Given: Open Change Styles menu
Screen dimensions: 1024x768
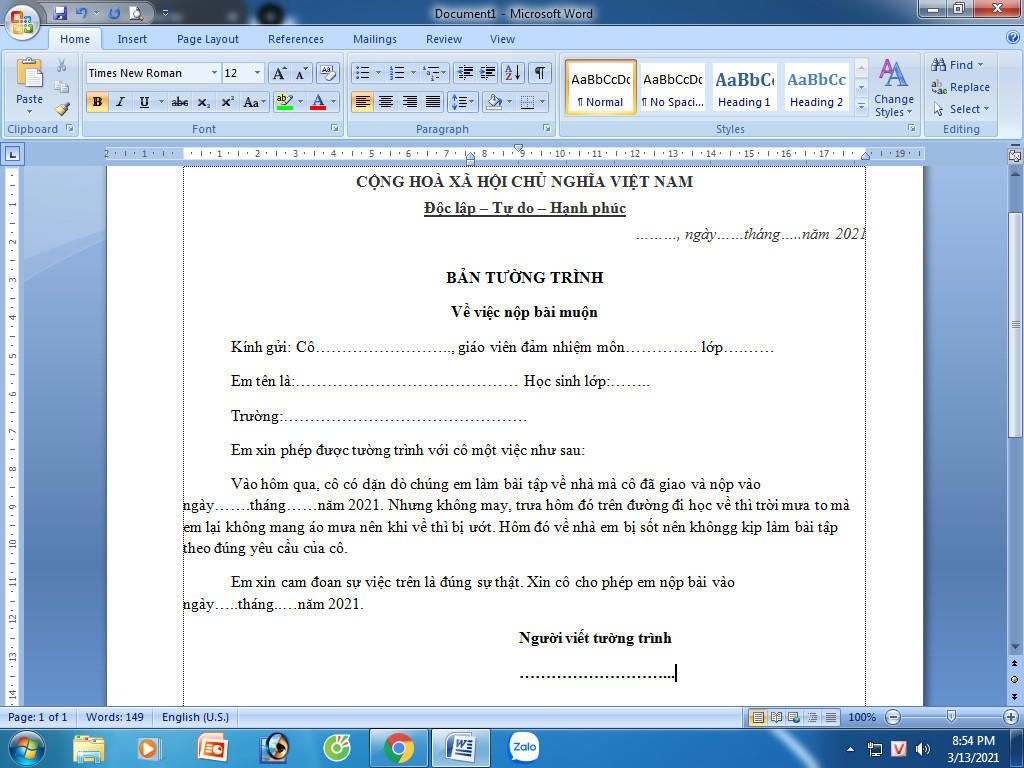Looking at the screenshot, I should click(893, 88).
